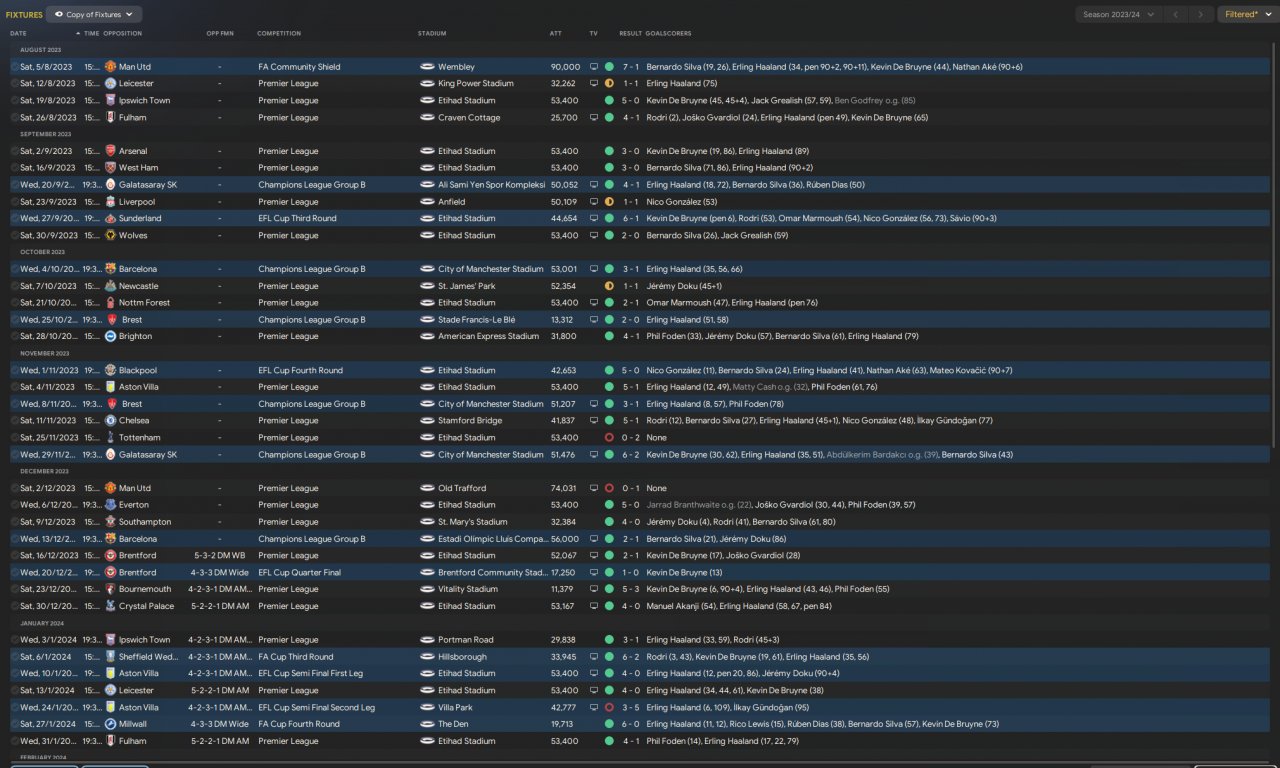Click the Nico González (53) goalscorer entry

pos(682,202)
